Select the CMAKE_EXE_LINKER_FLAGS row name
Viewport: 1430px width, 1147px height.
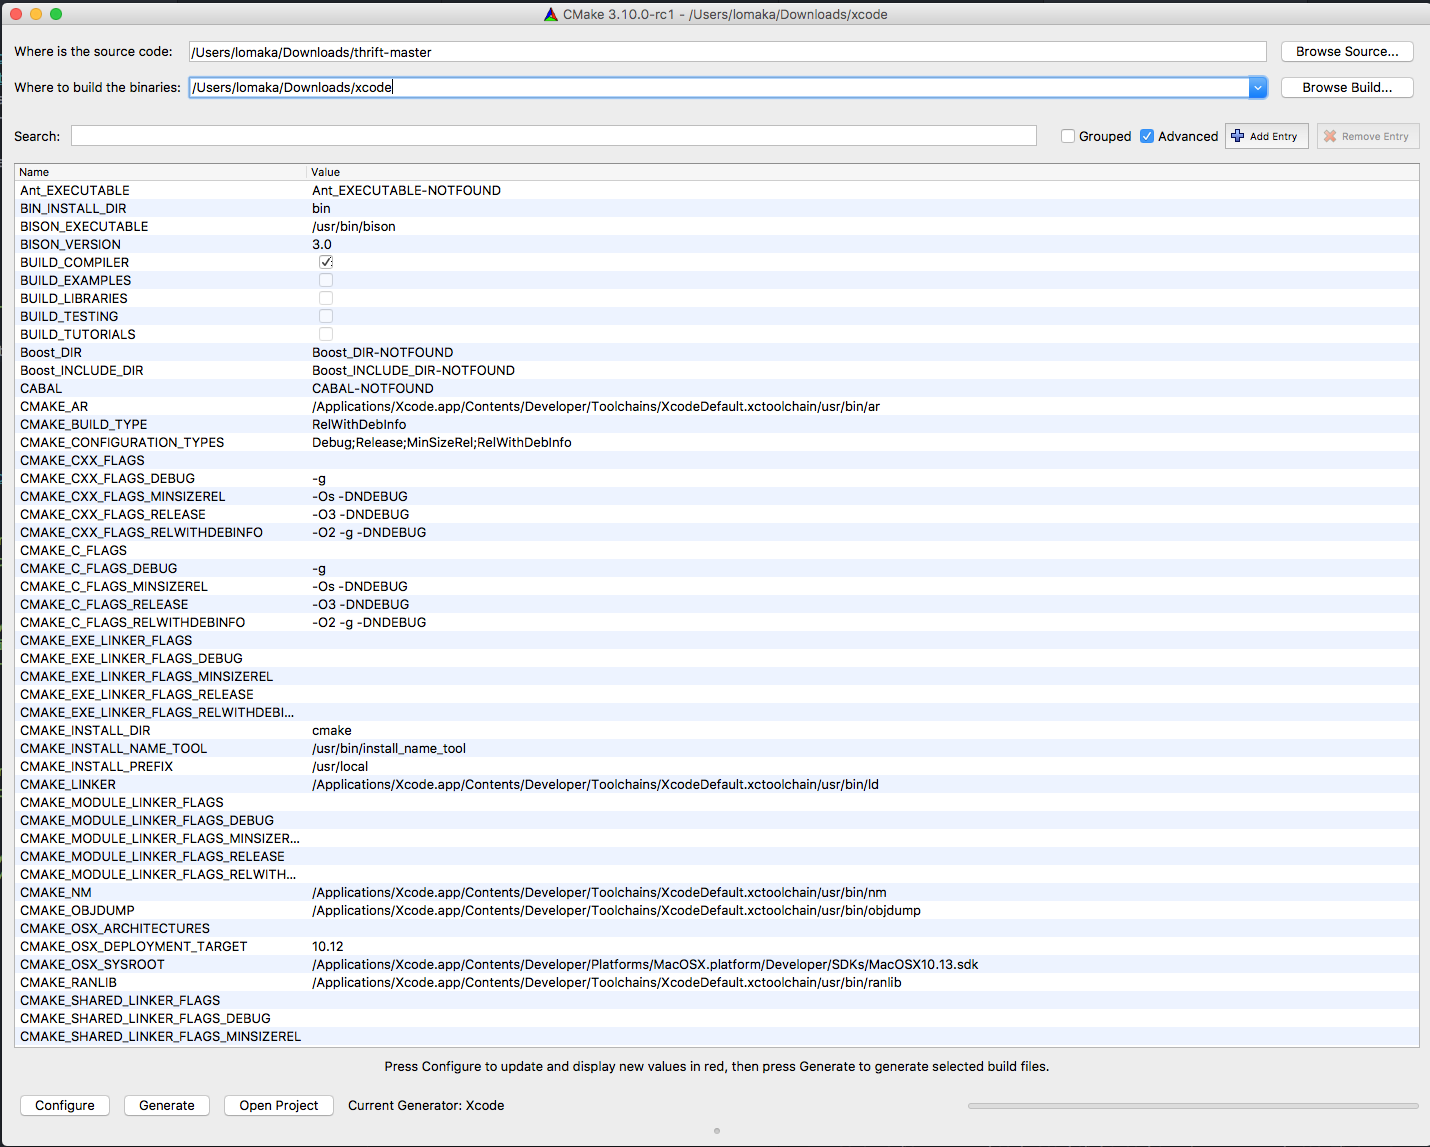click(x=106, y=640)
